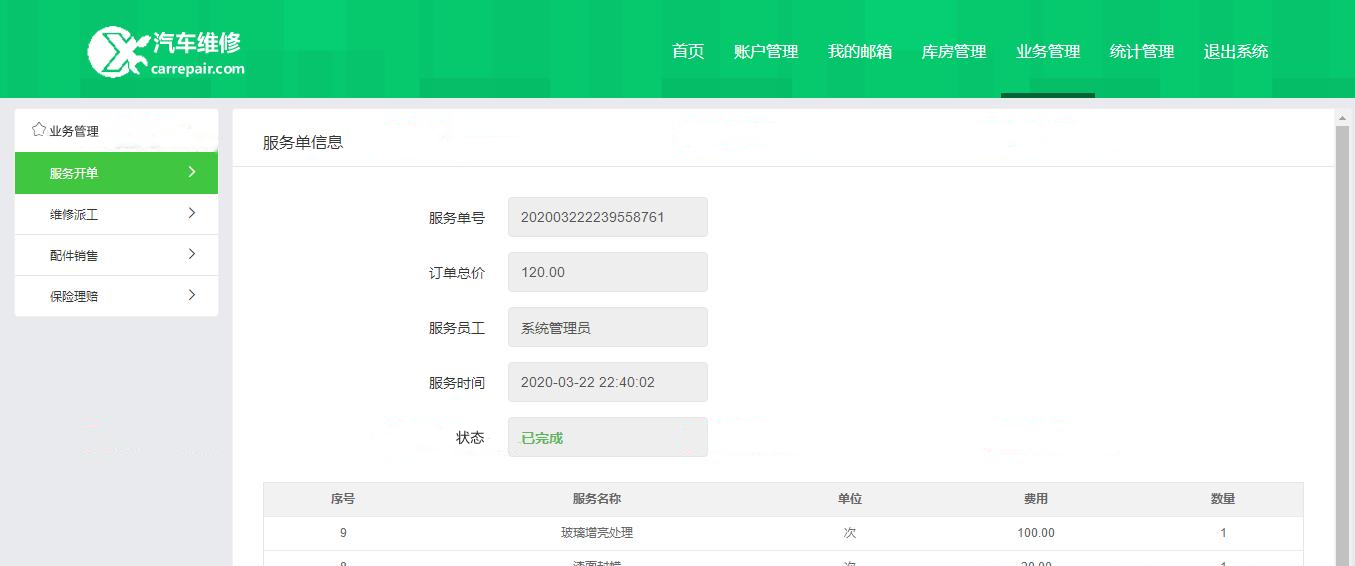
Task: Expand the chevron on 配件销售 row
Action: point(192,254)
